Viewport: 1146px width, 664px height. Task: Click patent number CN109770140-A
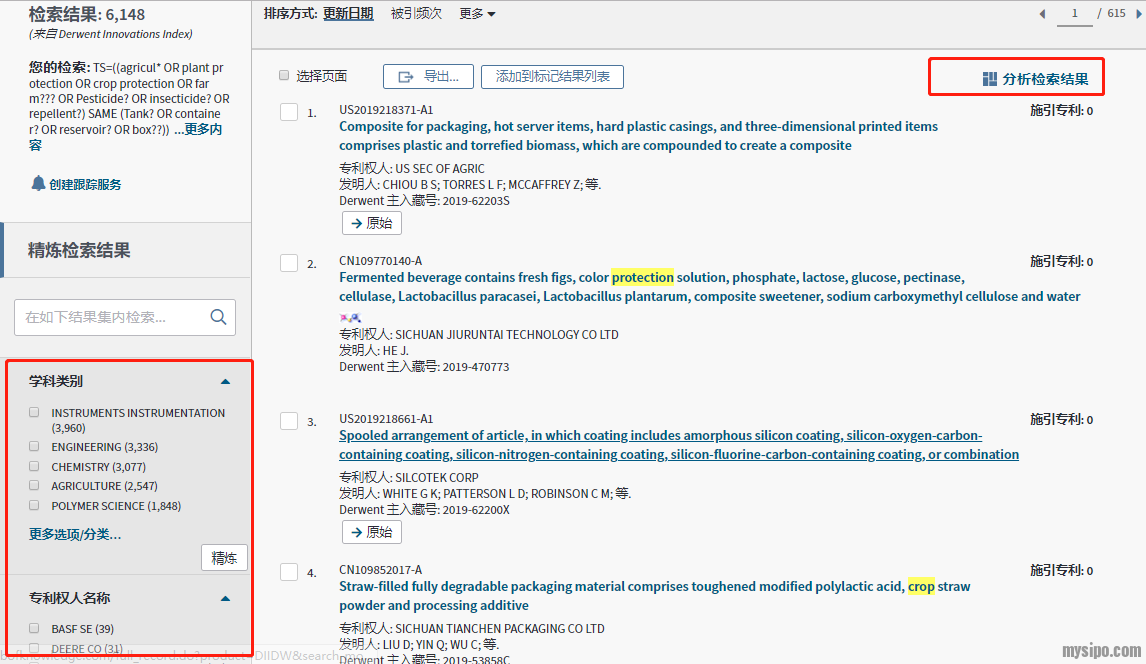(x=380, y=261)
